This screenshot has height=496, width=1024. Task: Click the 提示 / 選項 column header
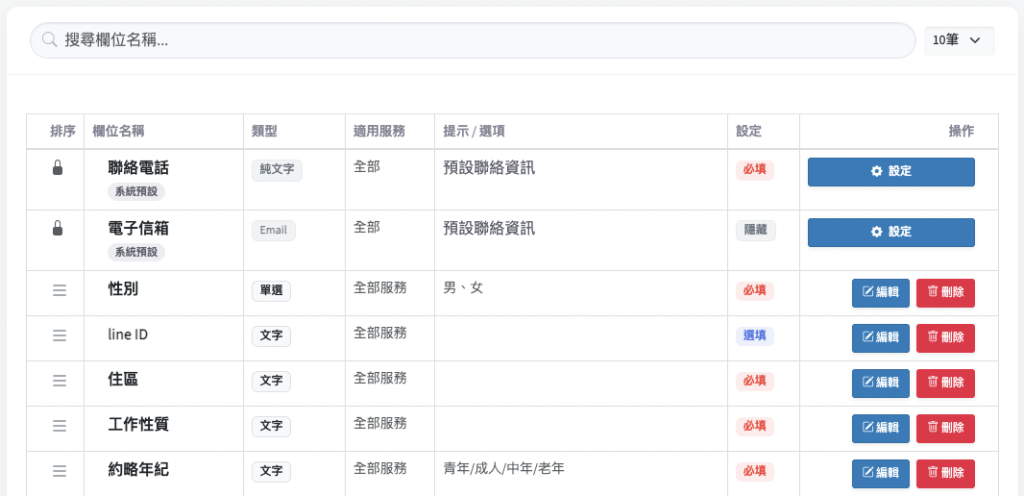[x=473, y=131]
